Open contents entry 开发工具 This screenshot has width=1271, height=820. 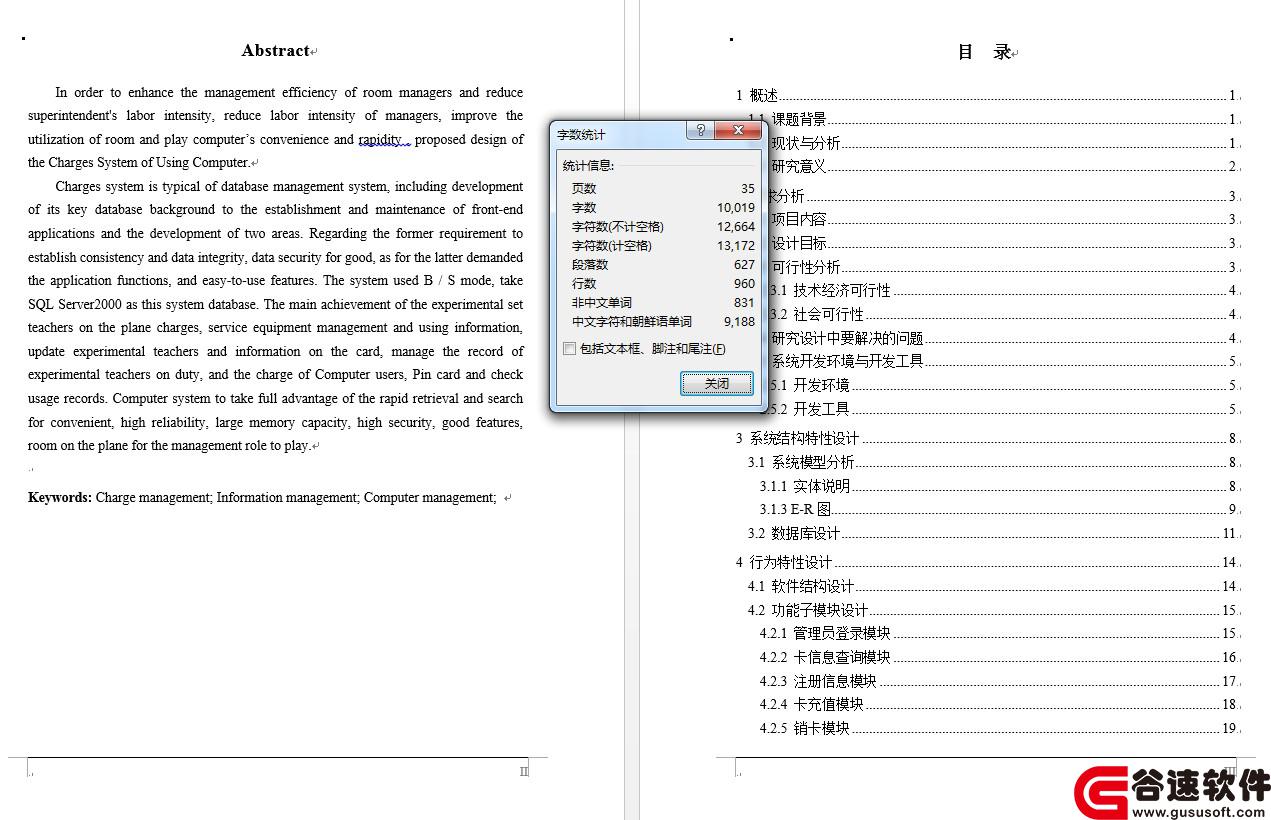point(1004,408)
